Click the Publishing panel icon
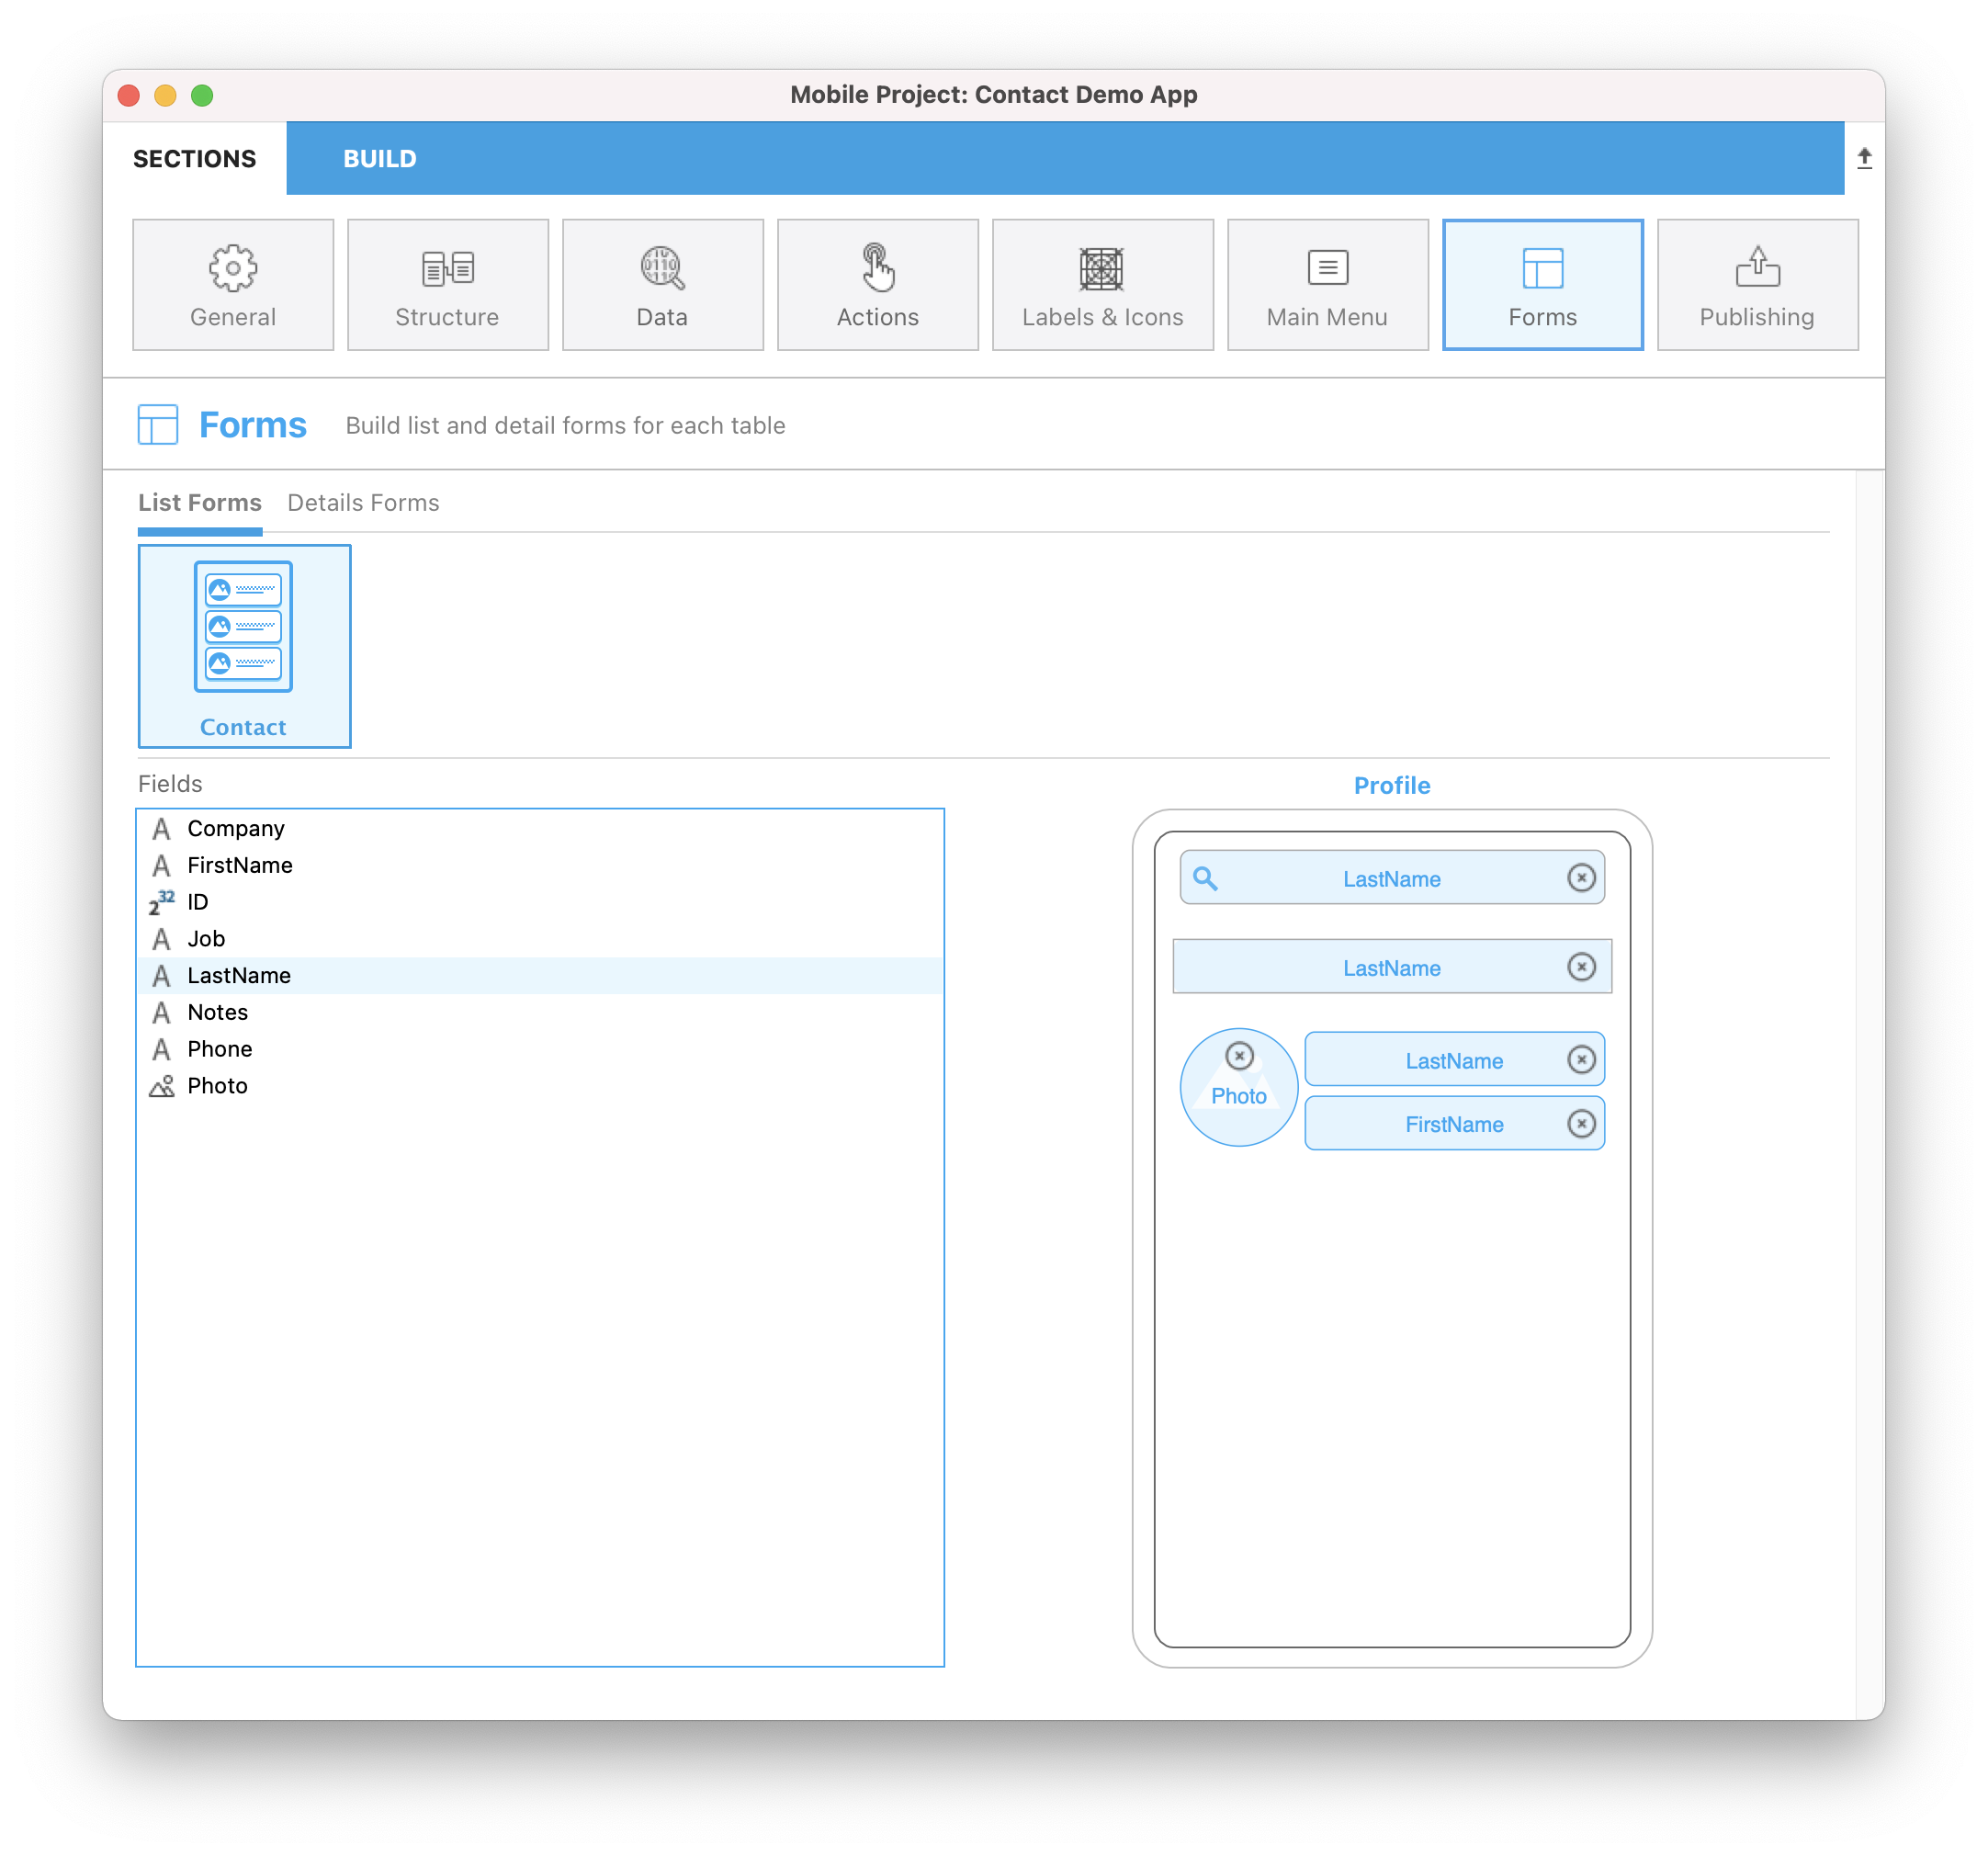The image size is (1988, 1856). (1756, 283)
